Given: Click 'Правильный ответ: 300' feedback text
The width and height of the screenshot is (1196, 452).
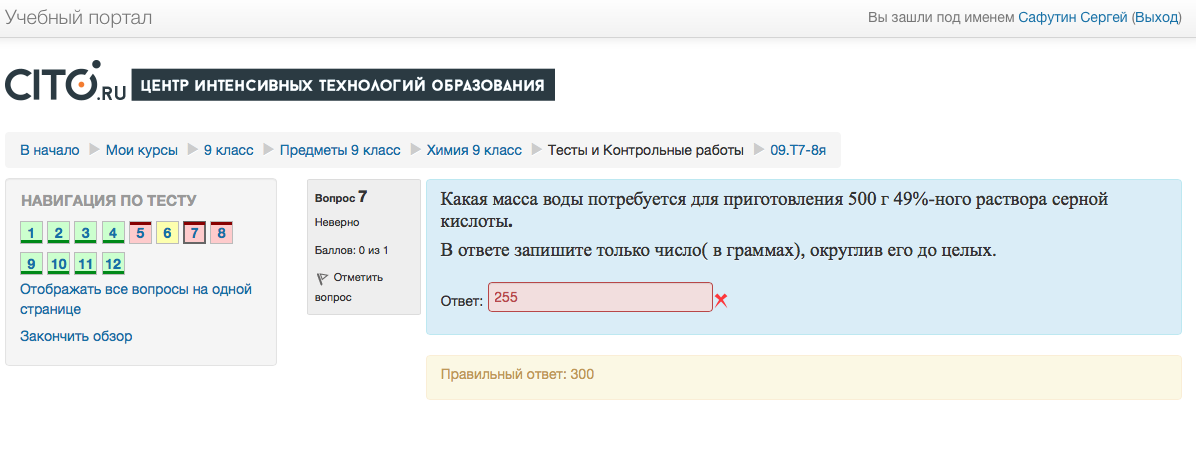Looking at the screenshot, I should click(x=517, y=374).
